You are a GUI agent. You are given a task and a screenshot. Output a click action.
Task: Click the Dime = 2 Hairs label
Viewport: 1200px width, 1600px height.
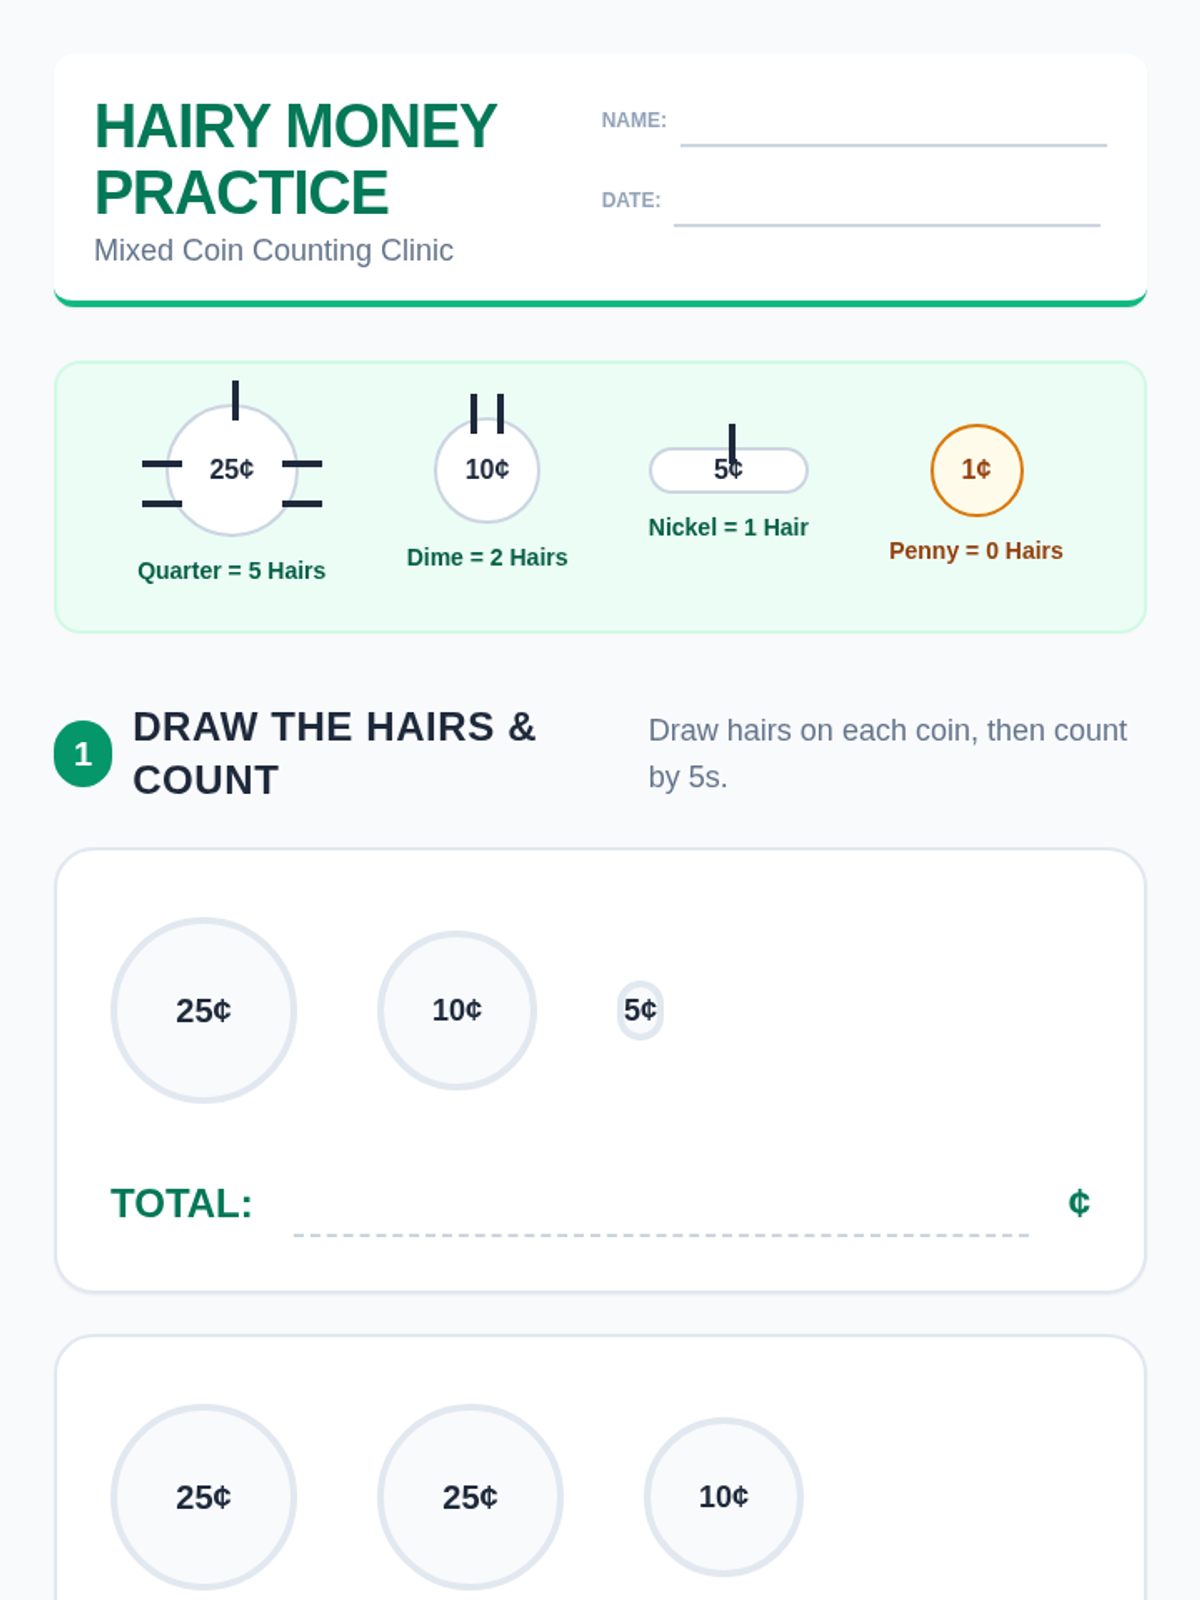click(x=487, y=557)
